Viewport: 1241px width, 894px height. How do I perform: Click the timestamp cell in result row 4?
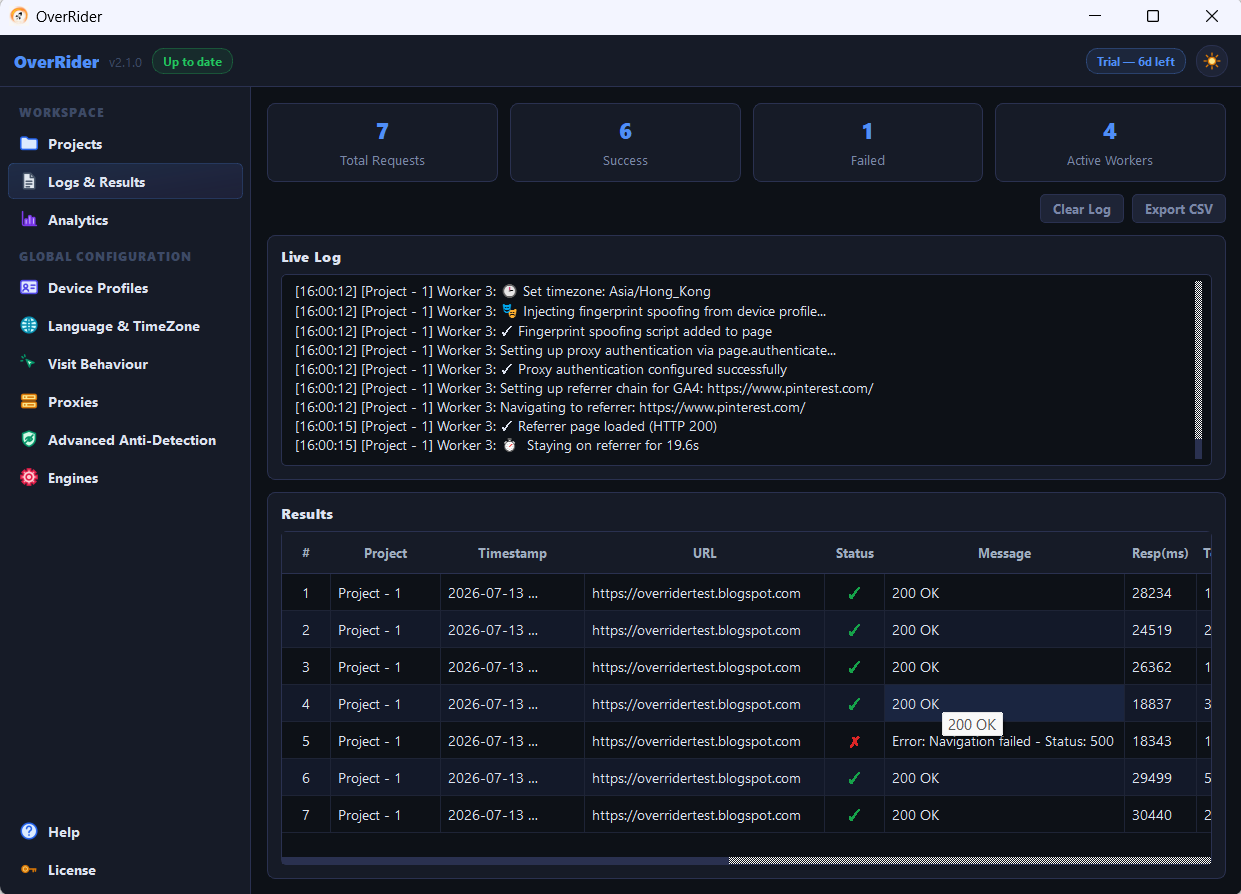pos(512,704)
